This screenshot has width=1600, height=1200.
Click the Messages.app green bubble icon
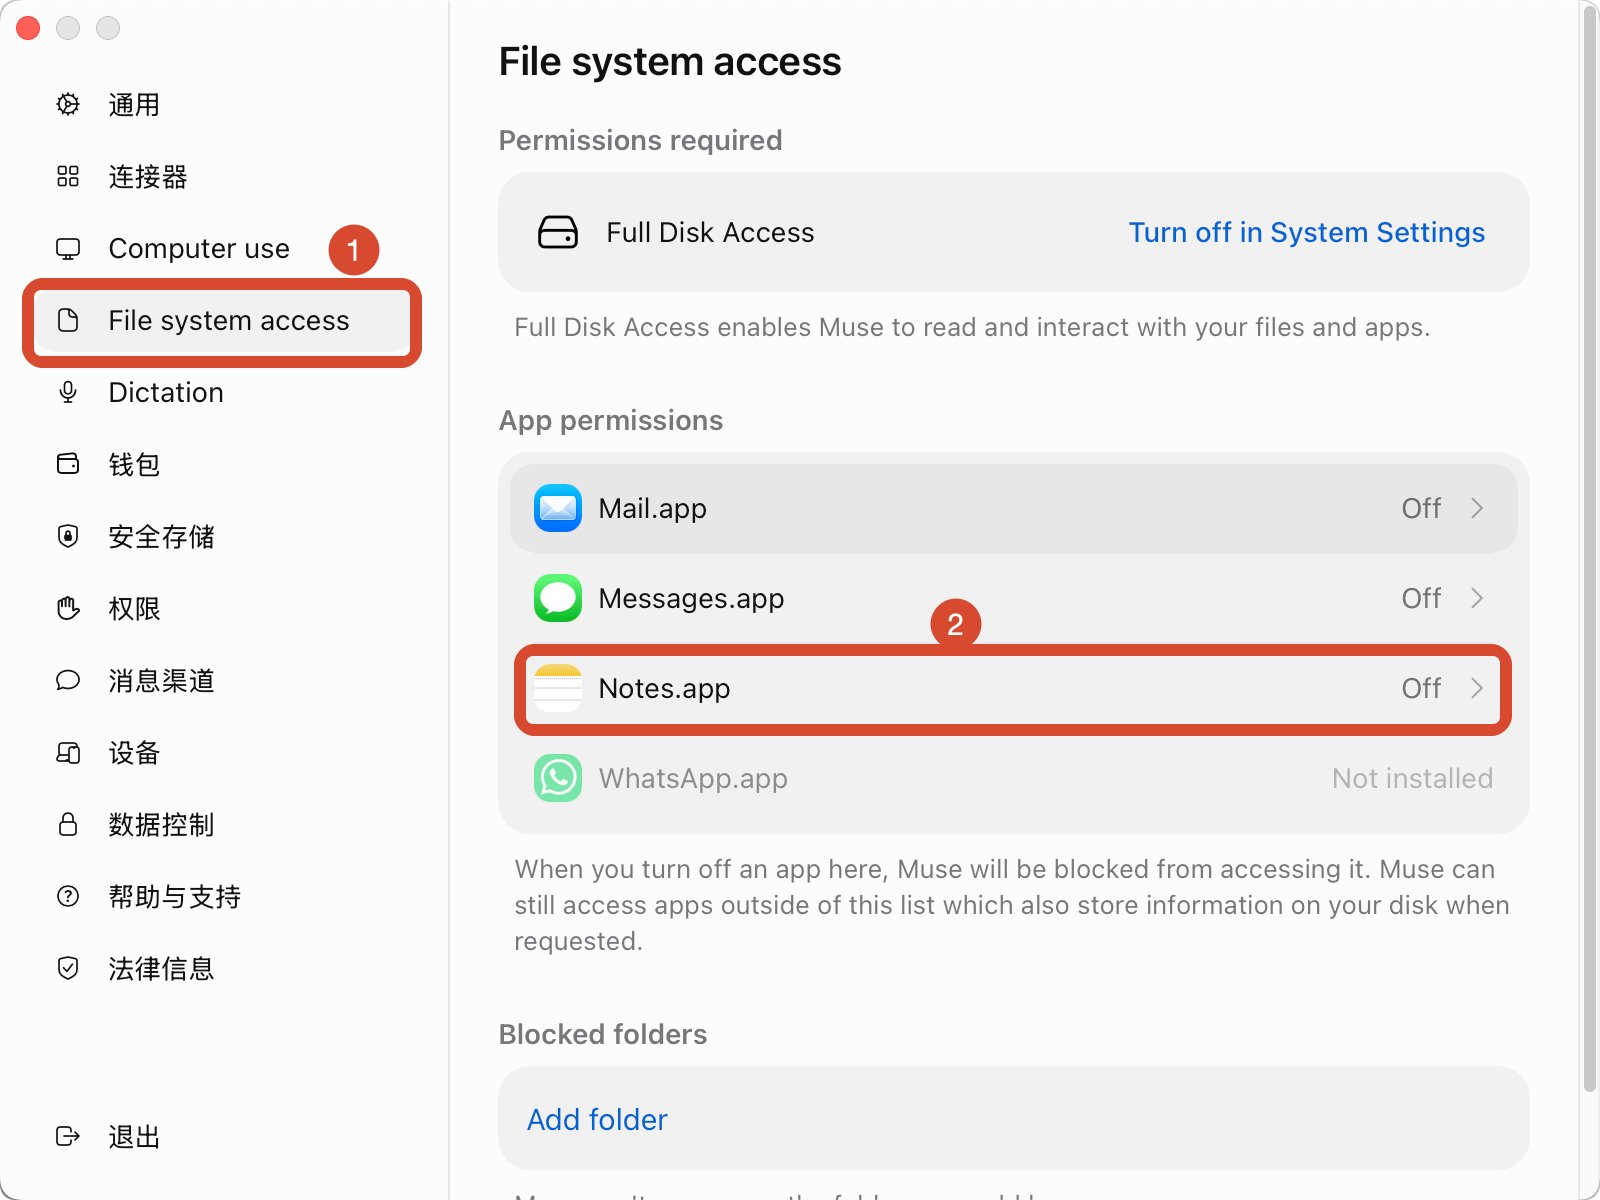(x=558, y=598)
